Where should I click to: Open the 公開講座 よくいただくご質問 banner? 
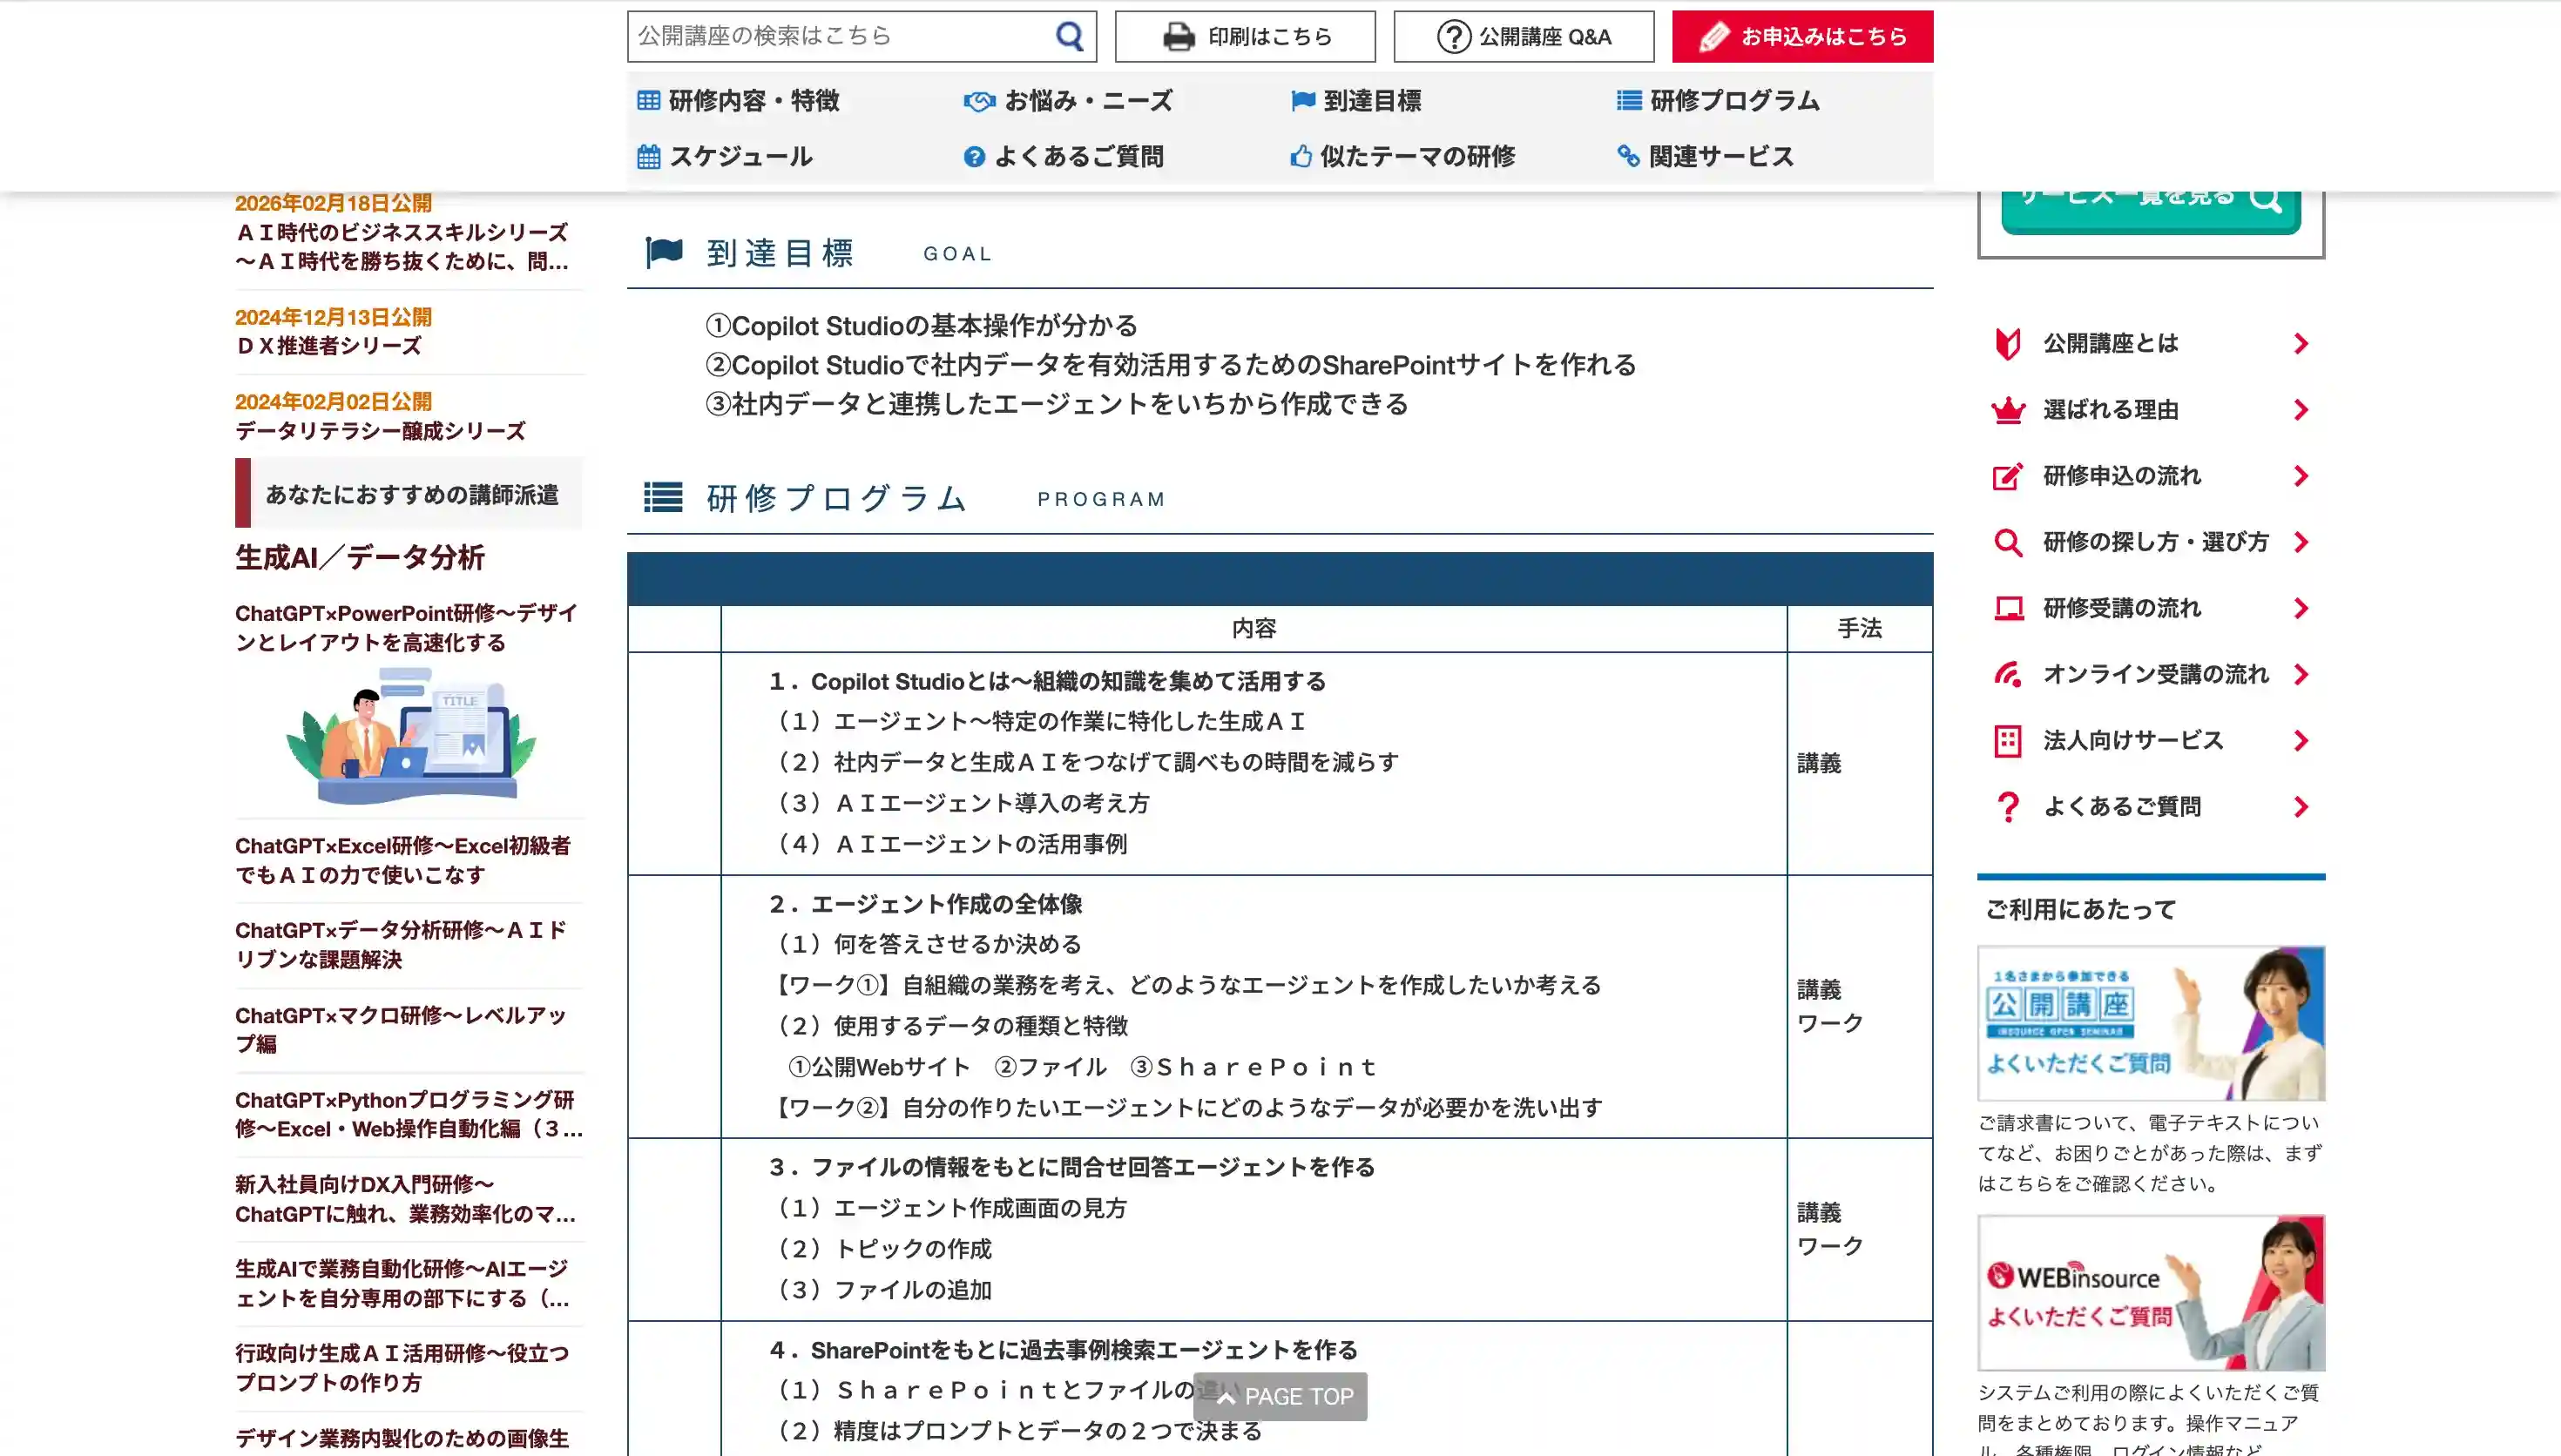click(2151, 1023)
